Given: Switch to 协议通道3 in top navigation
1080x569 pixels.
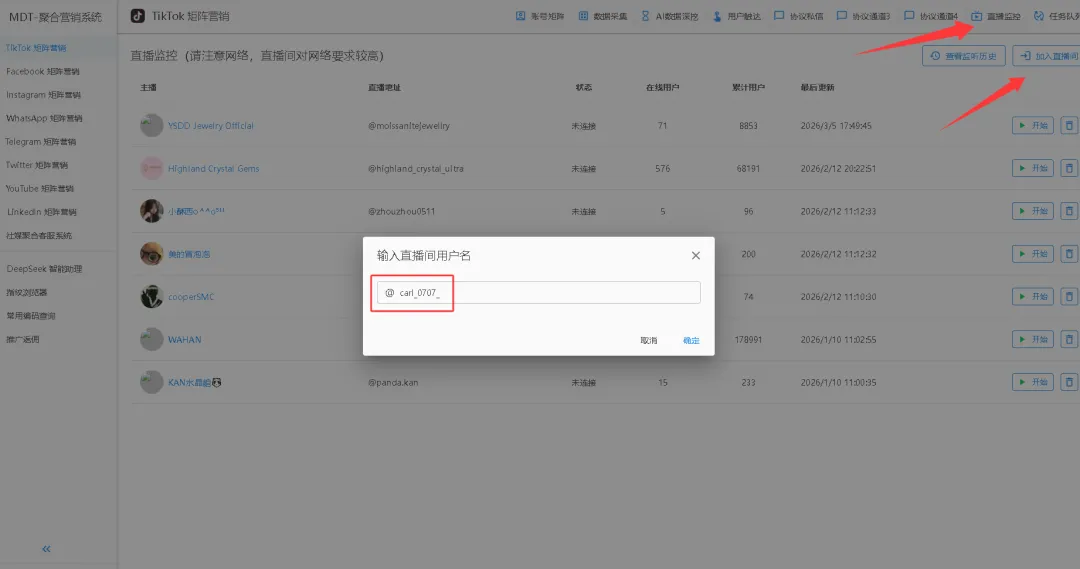Looking at the screenshot, I should pos(863,16).
